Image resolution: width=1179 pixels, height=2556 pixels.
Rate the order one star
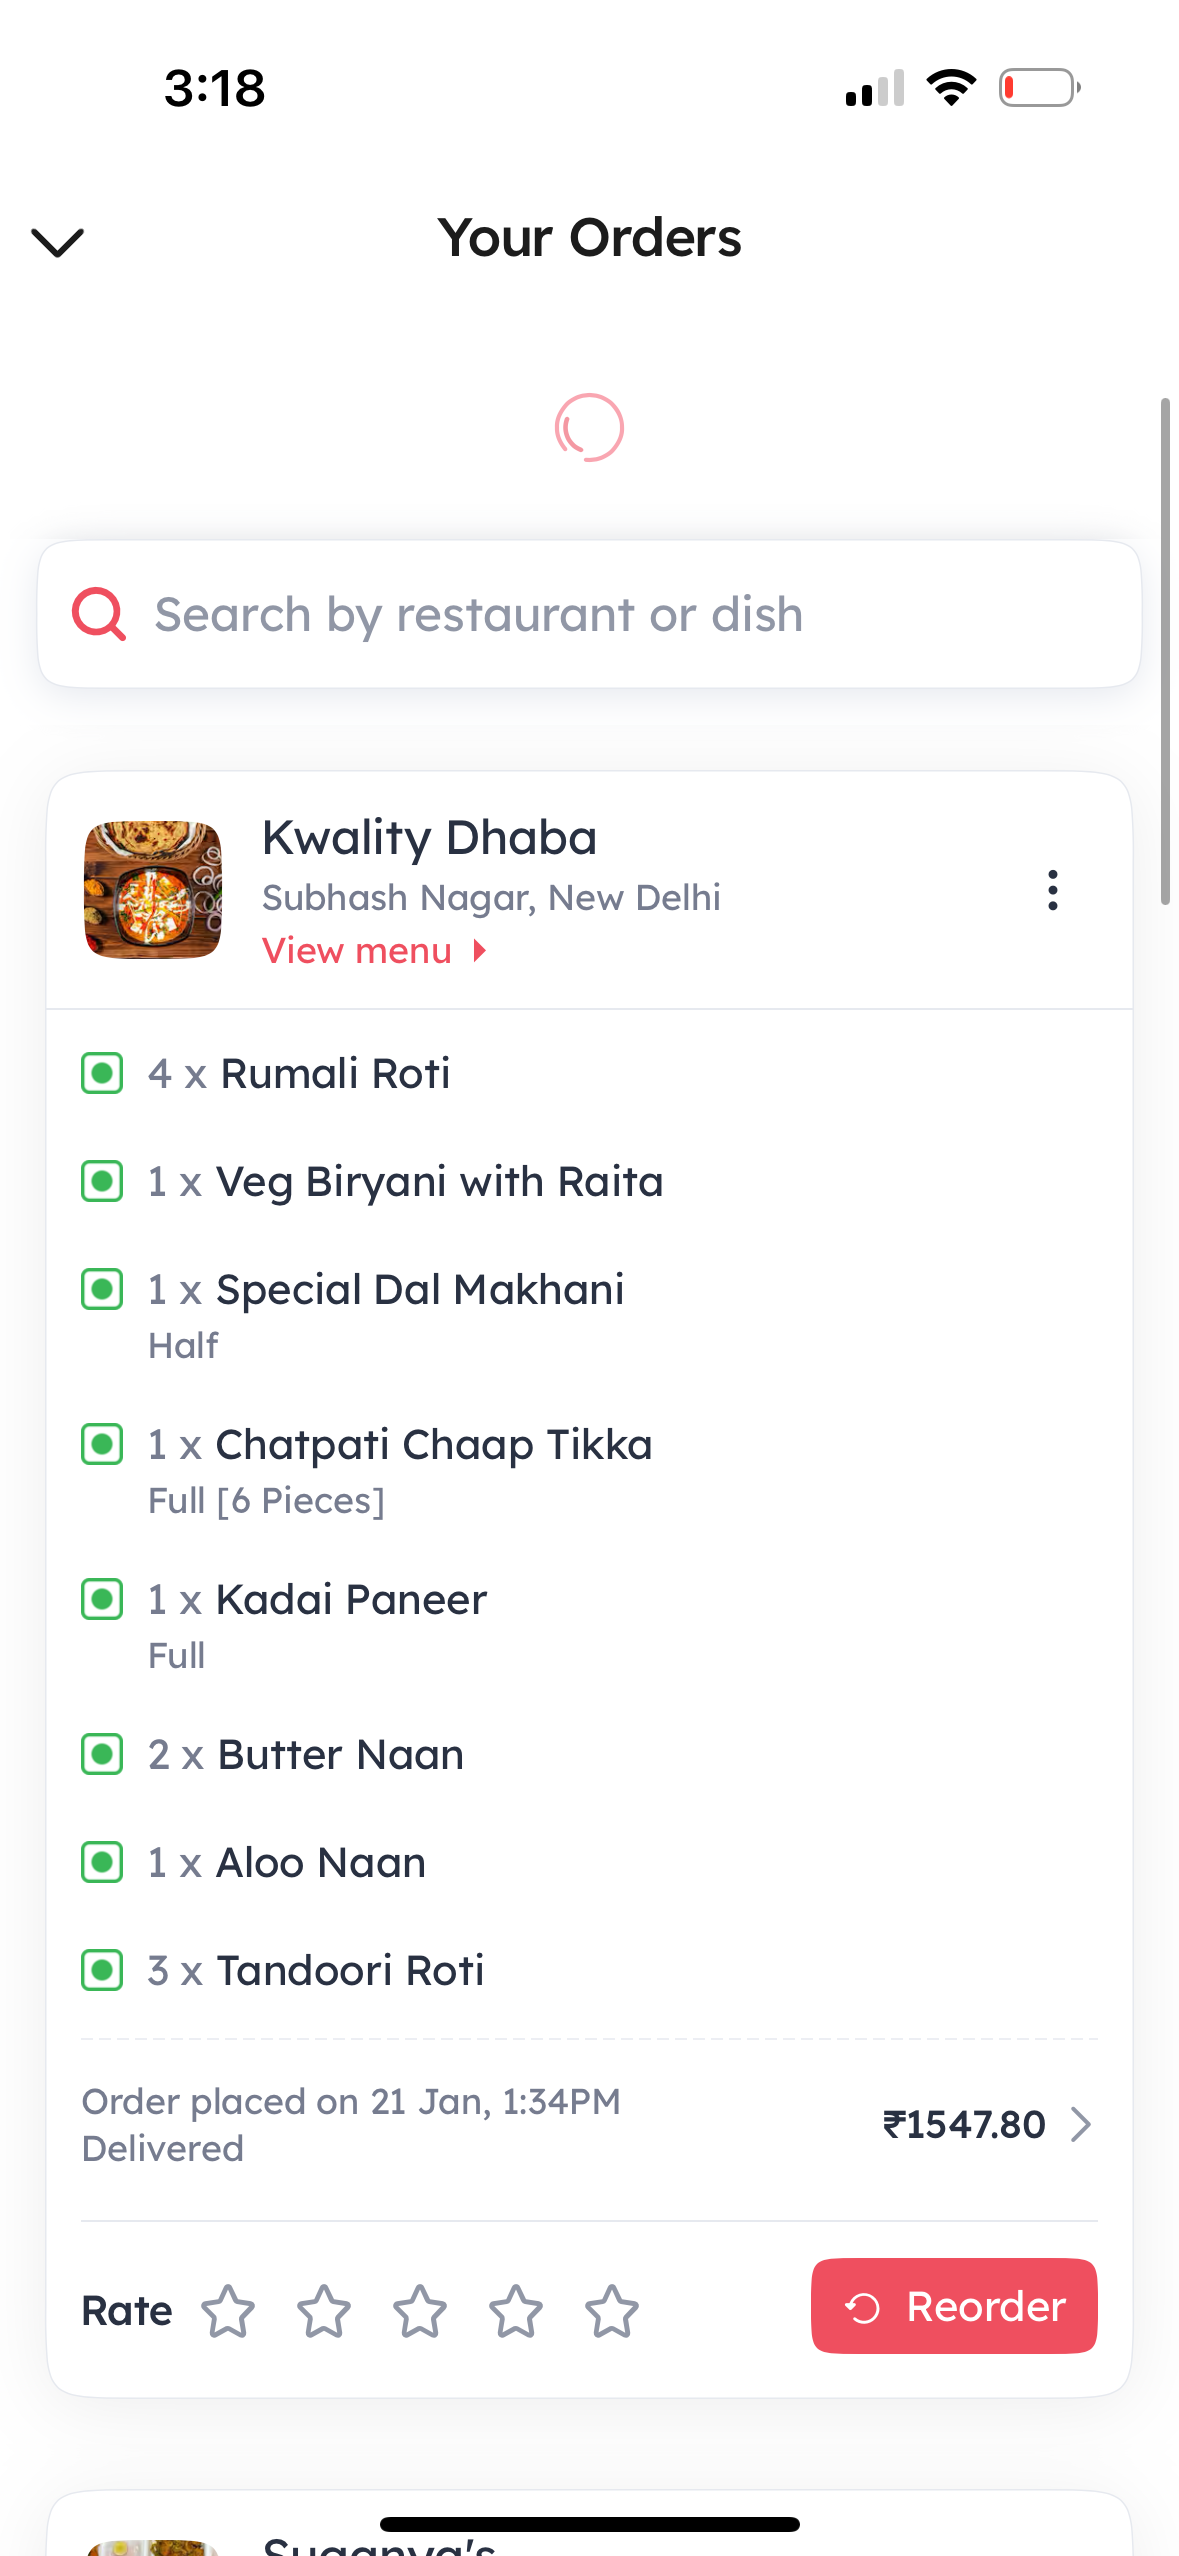[228, 2311]
